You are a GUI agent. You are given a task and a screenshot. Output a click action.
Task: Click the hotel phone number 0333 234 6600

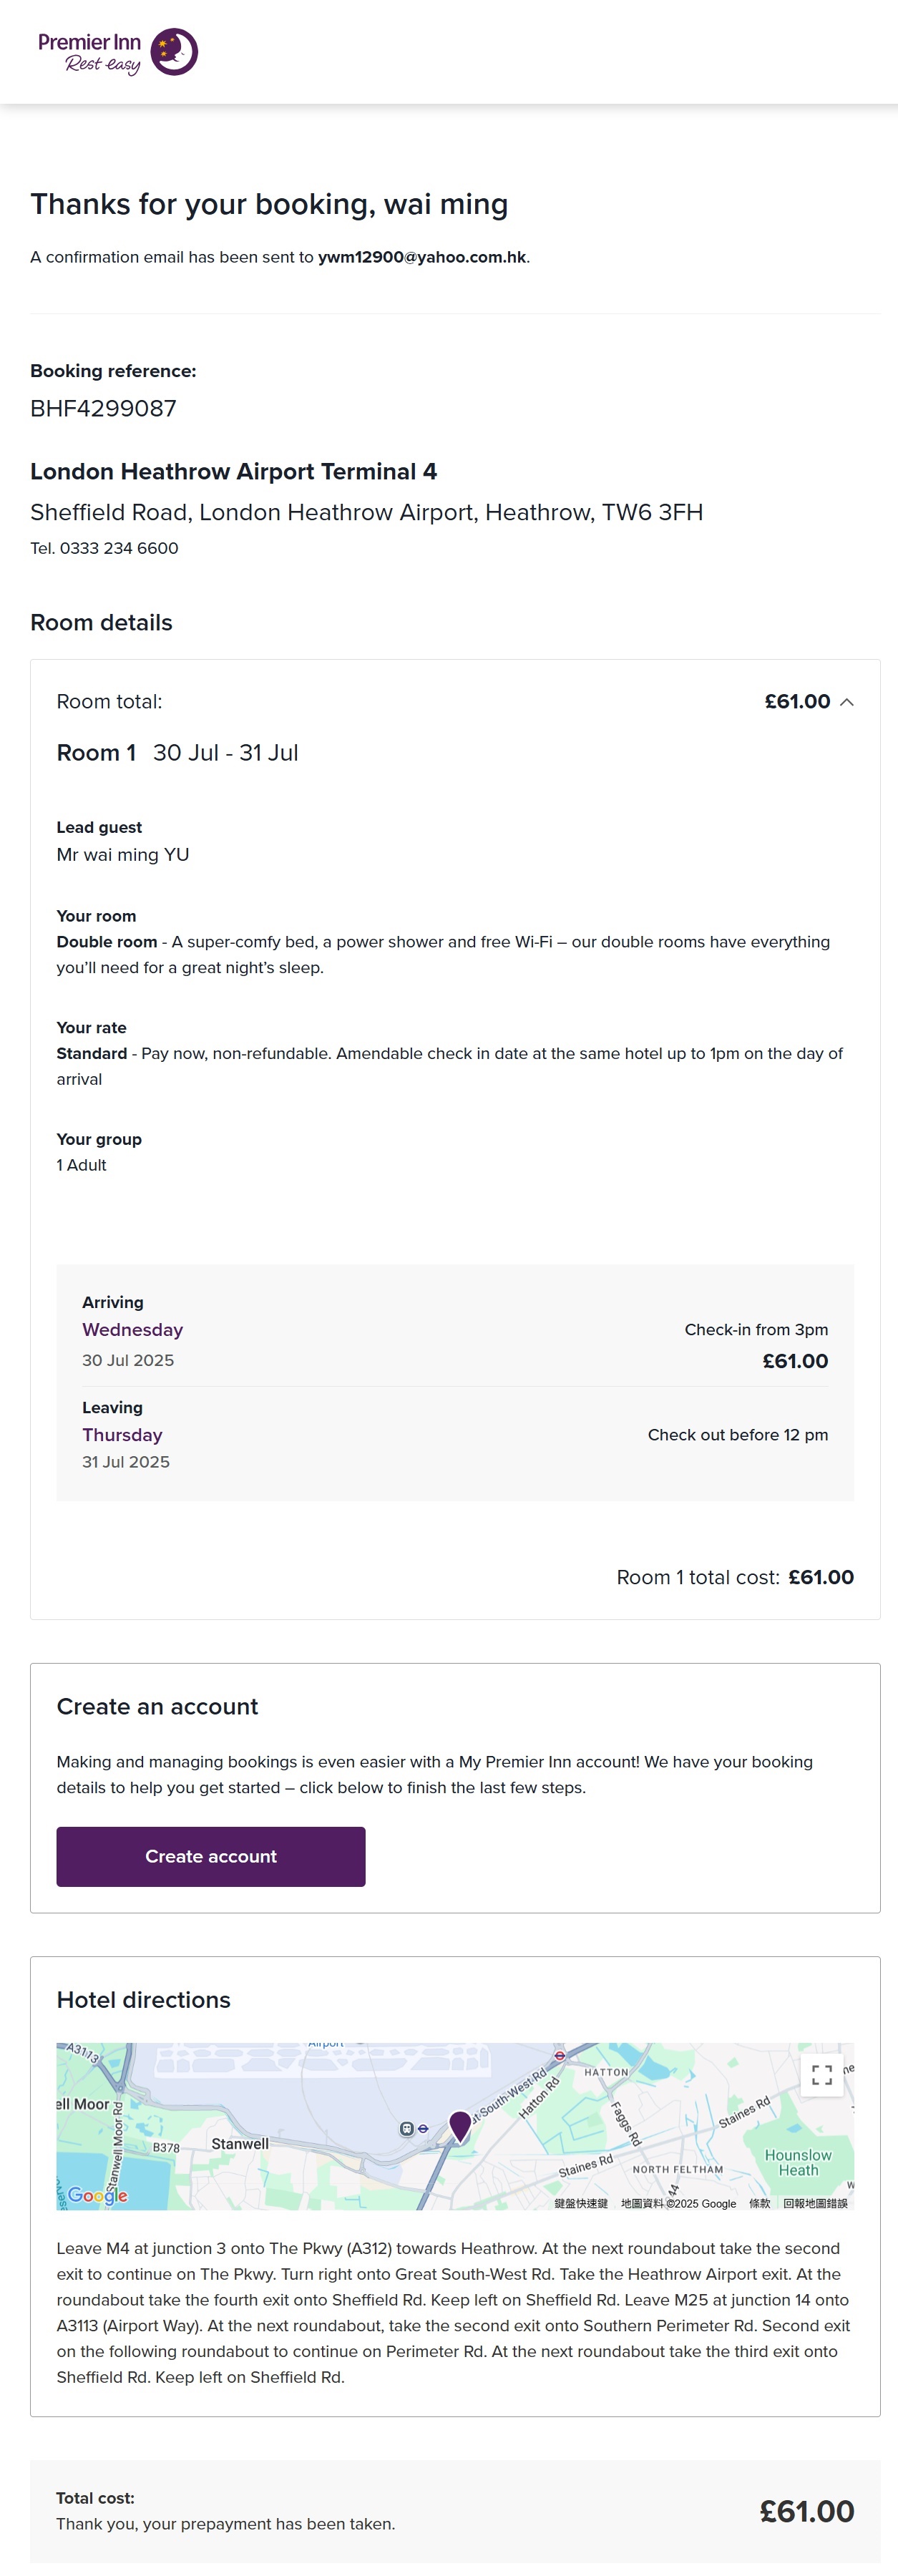119,548
